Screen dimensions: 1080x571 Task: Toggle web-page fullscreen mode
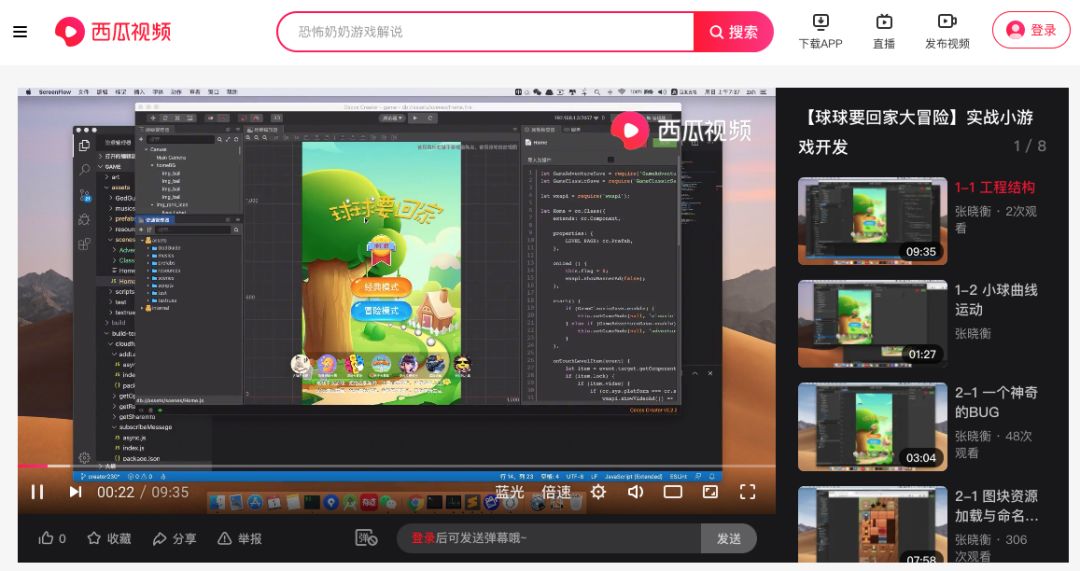click(x=710, y=492)
